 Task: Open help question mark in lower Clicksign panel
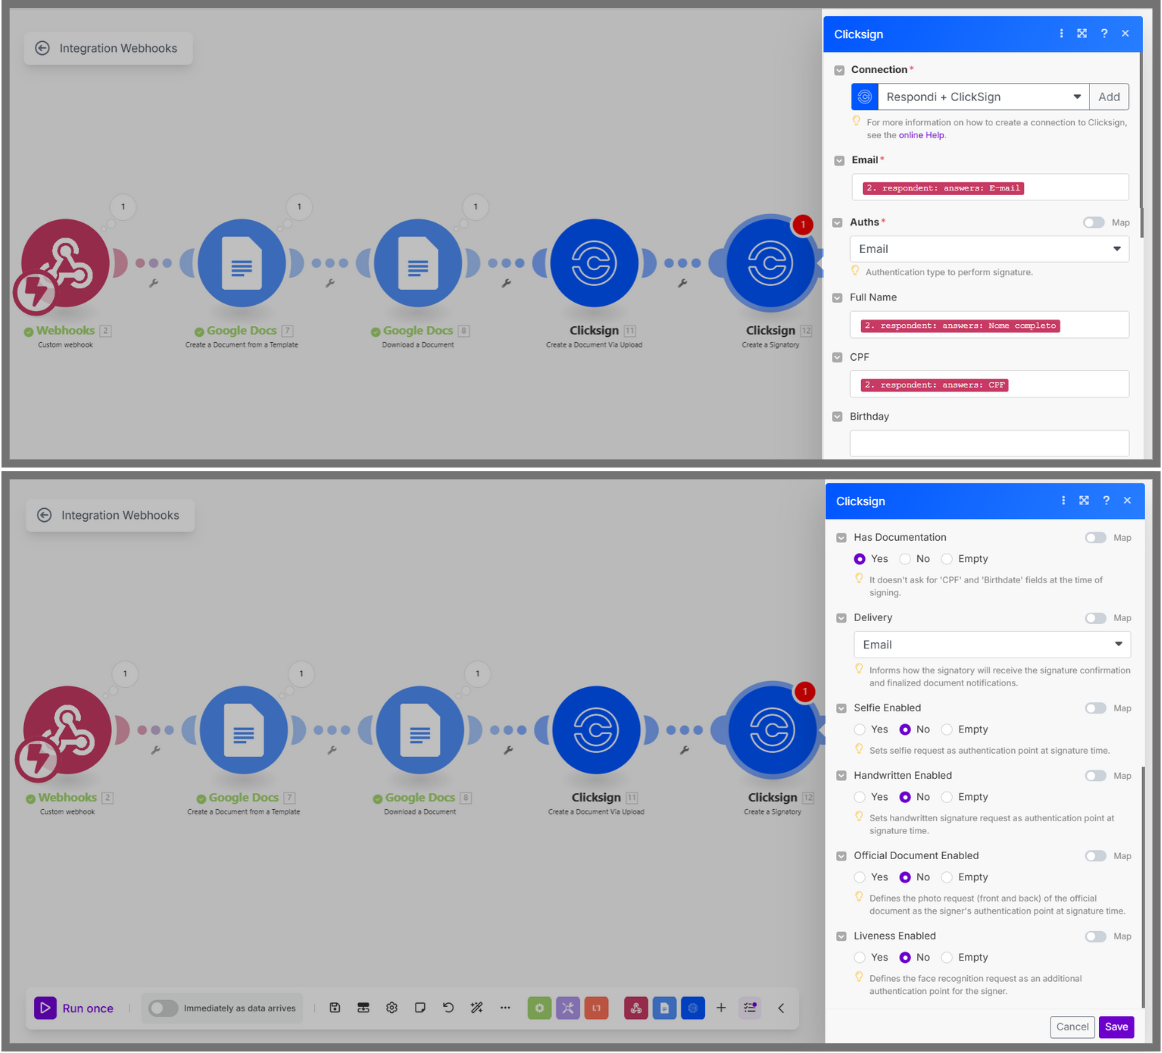(1106, 500)
